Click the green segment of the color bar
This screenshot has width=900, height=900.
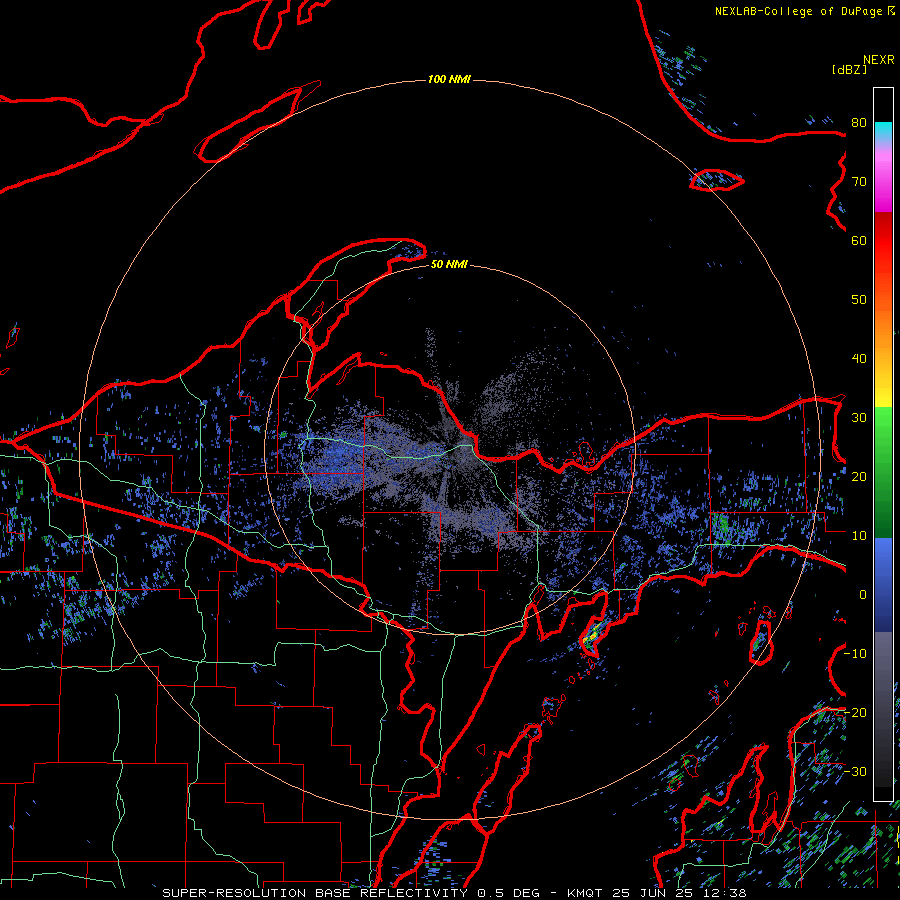883,472
